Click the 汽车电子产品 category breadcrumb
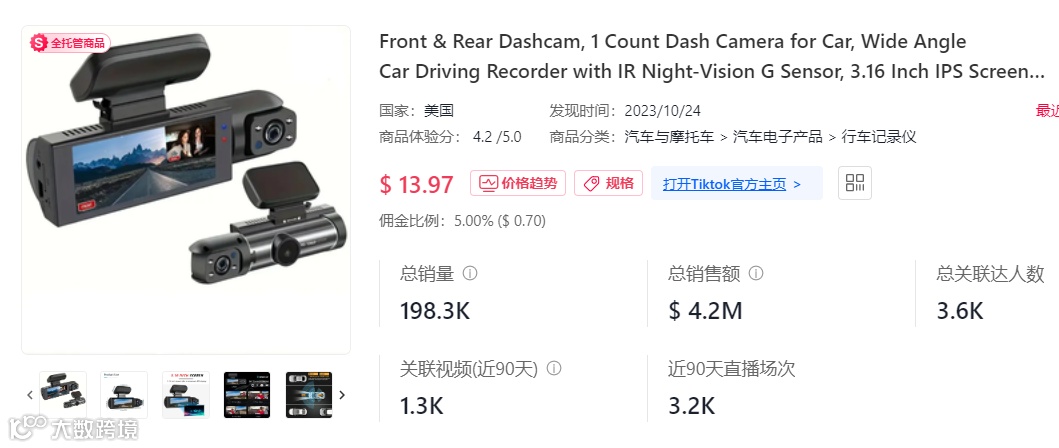 click(778, 137)
